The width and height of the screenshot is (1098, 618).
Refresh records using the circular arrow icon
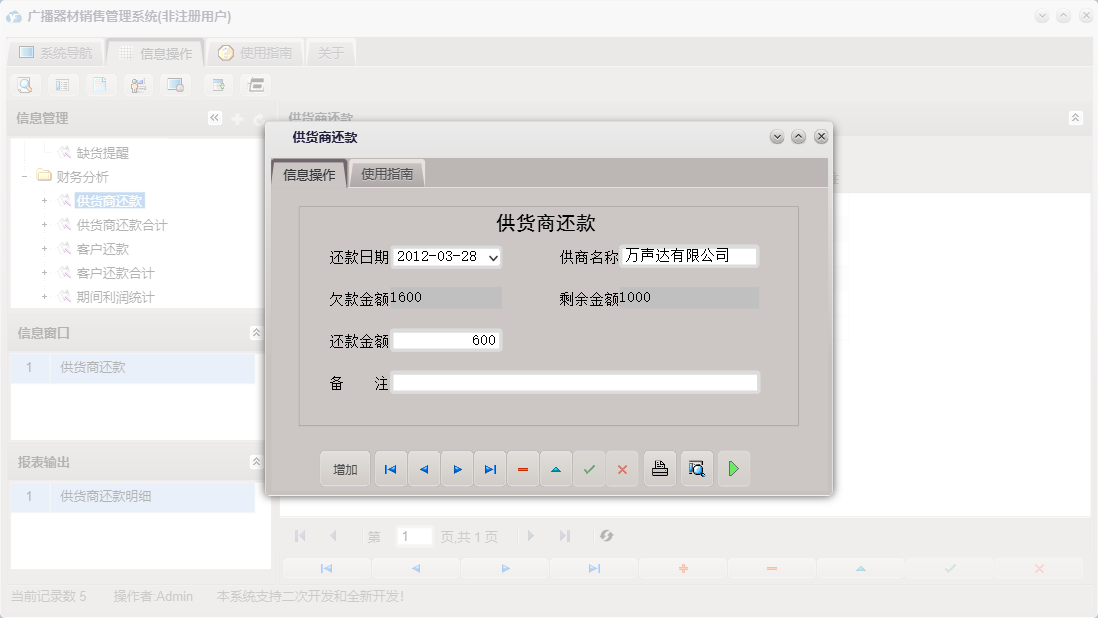tap(607, 536)
